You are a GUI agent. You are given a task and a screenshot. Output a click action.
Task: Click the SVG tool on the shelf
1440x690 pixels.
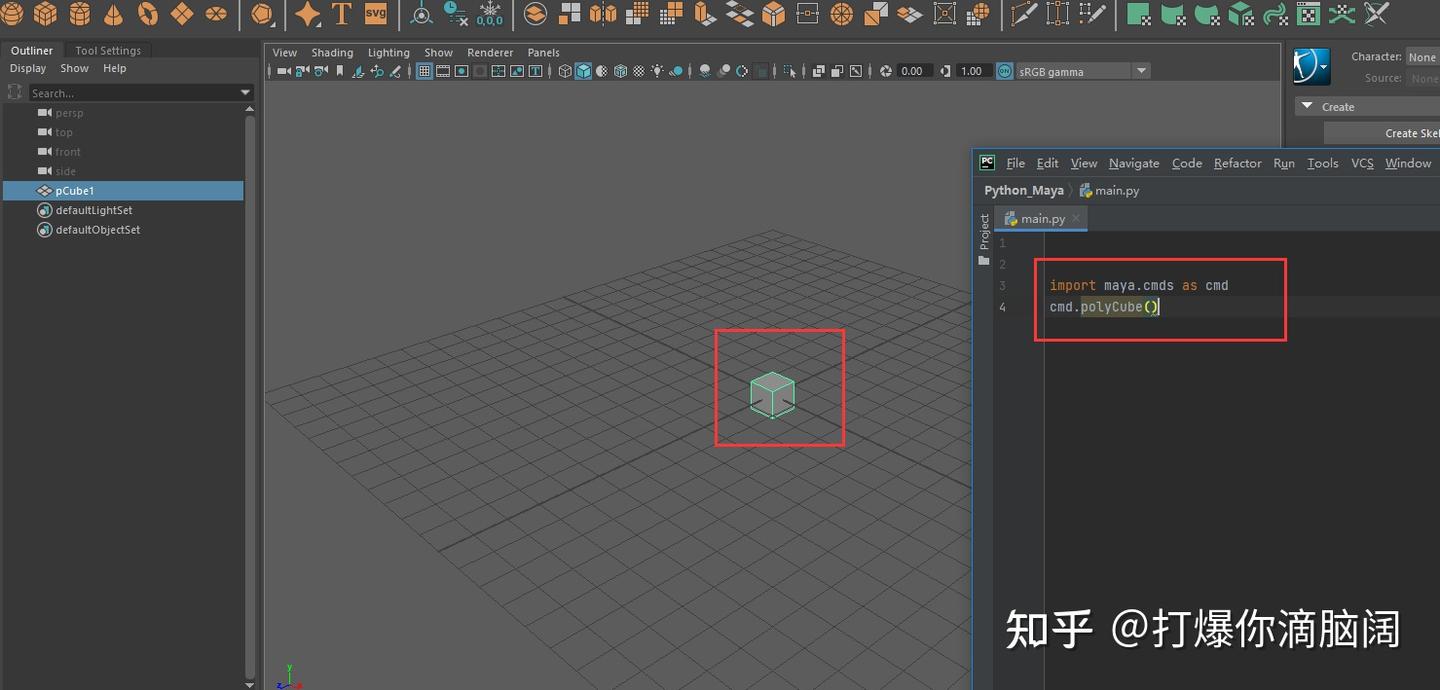click(376, 13)
